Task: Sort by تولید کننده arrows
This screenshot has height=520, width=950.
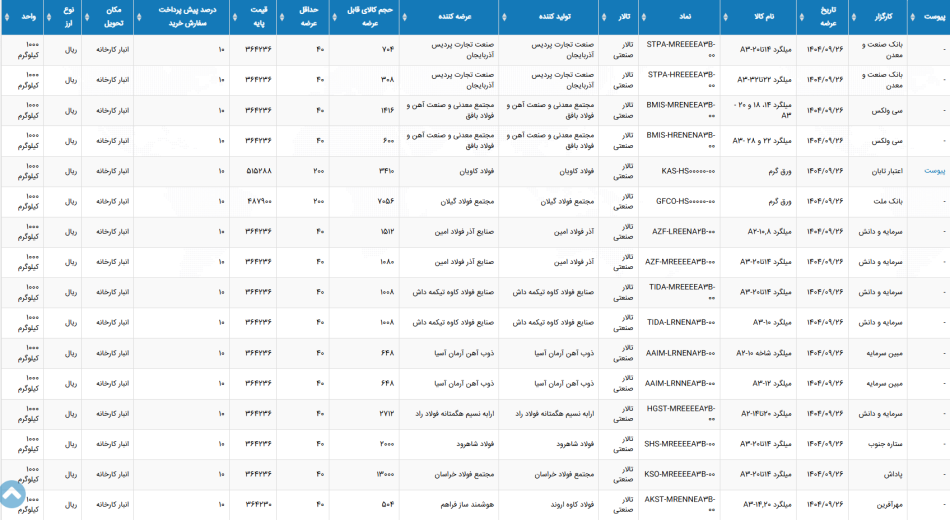Action: point(504,17)
